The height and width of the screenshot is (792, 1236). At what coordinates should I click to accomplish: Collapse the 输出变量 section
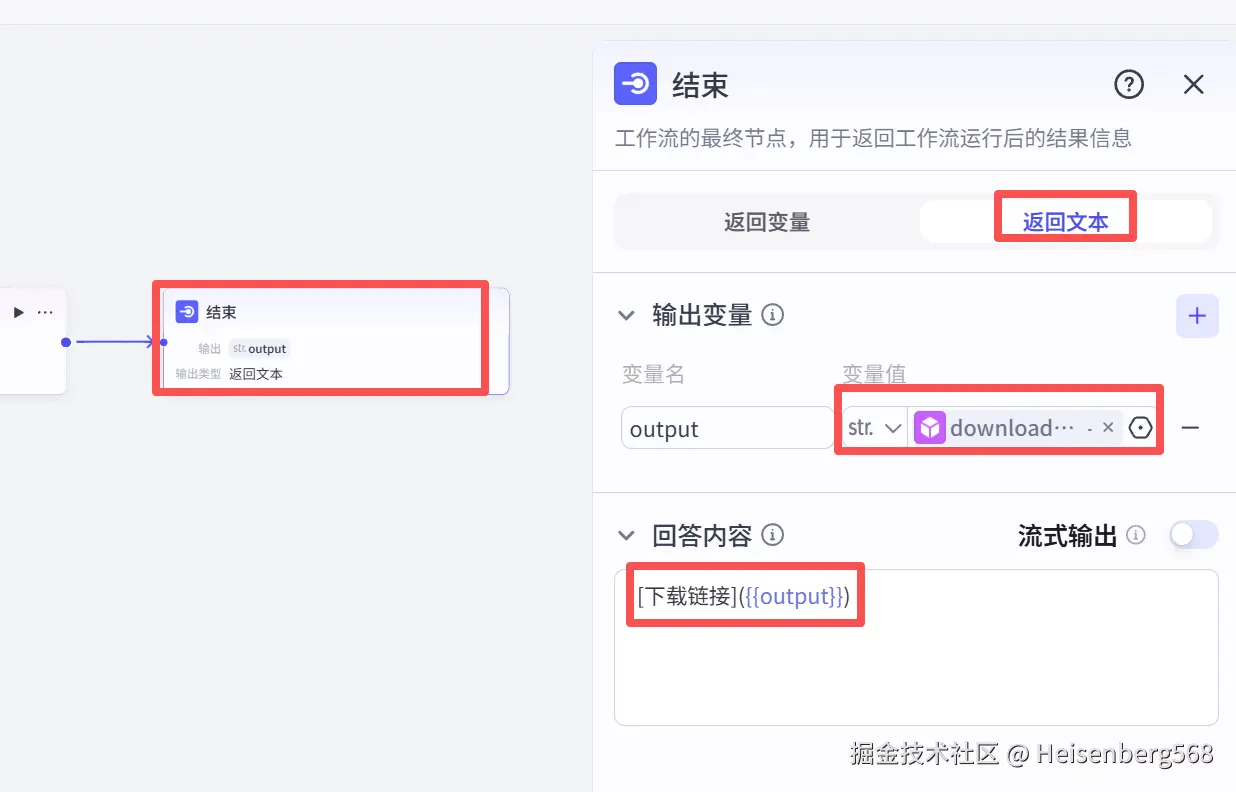(626, 316)
